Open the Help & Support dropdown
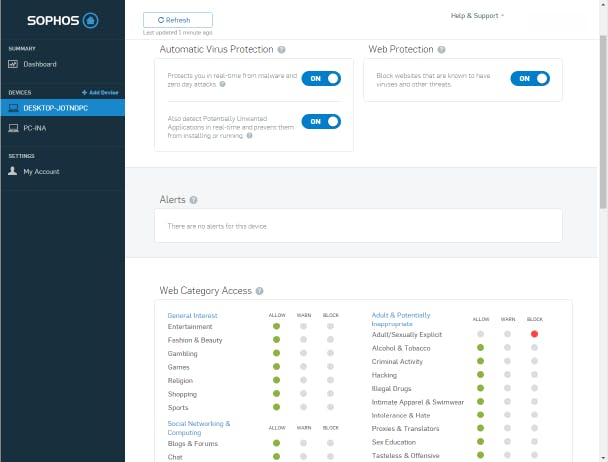The width and height of the screenshot is (608, 462). point(477,16)
